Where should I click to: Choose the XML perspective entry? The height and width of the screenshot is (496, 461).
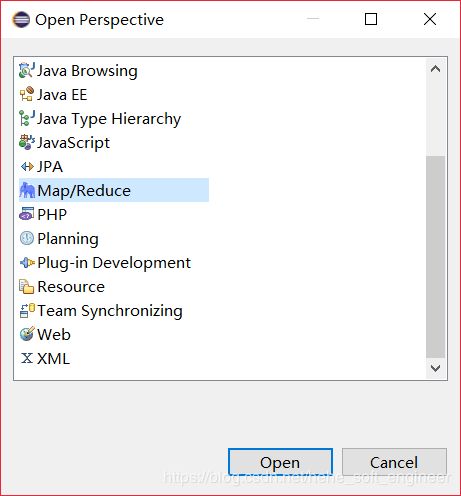45,359
